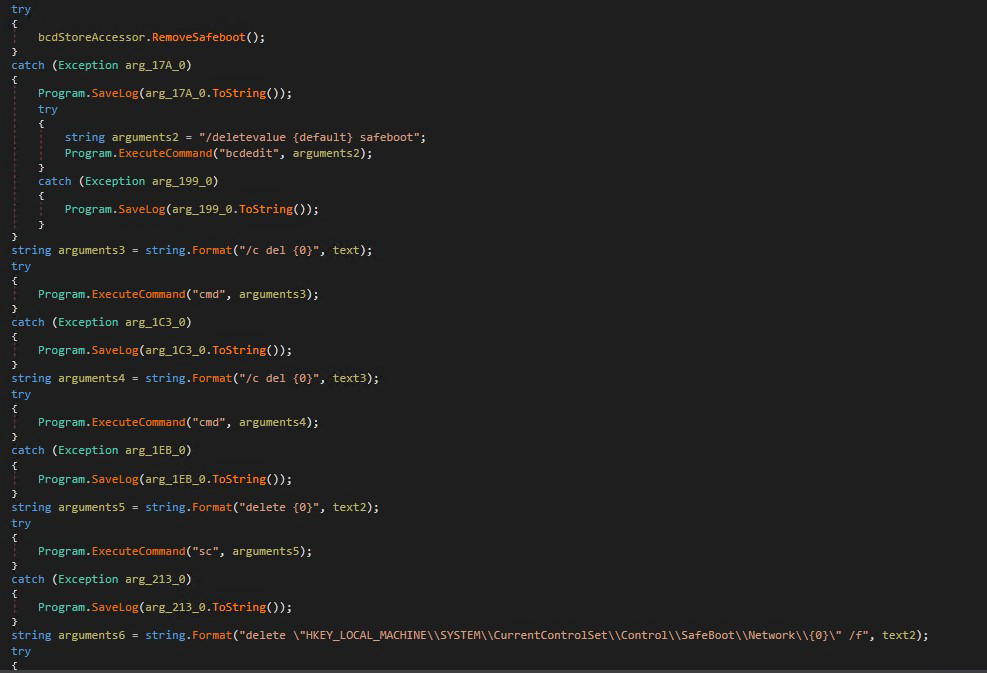This screenshot has width=987, height=673.
Task: Place cursor on arguments2 variable declaration
Action: 145,137
